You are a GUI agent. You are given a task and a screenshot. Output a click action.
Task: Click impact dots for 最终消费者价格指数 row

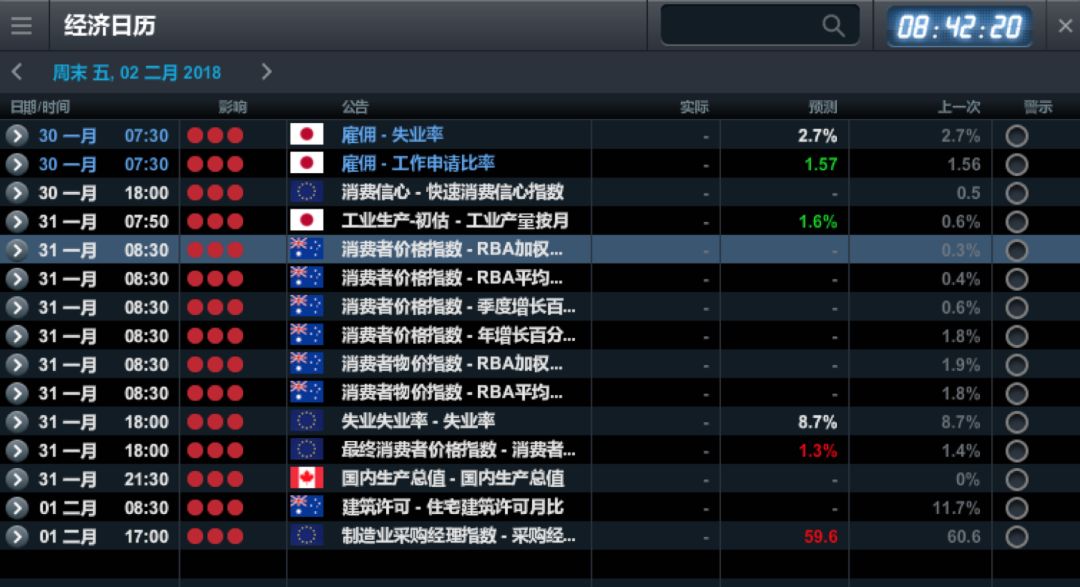[x=215, y=451]
